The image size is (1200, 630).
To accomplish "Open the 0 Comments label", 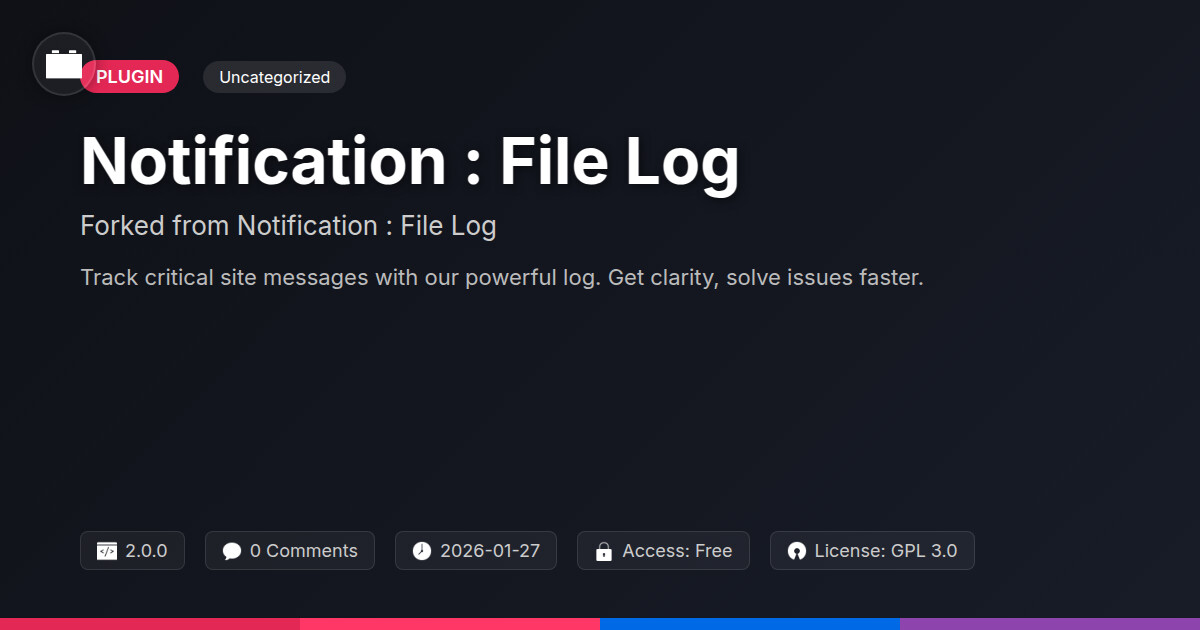I will tap(303, 551).
